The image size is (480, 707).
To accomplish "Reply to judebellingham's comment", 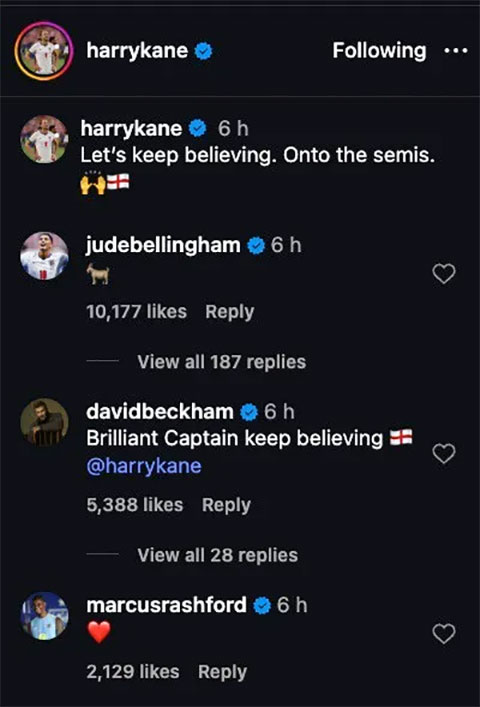I will click(229, 312).
